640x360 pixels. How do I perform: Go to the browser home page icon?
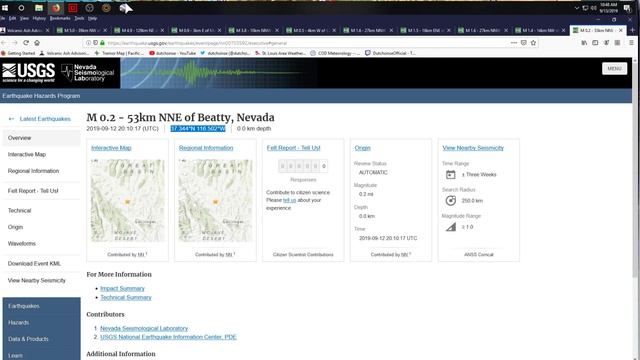pos(37,42)
